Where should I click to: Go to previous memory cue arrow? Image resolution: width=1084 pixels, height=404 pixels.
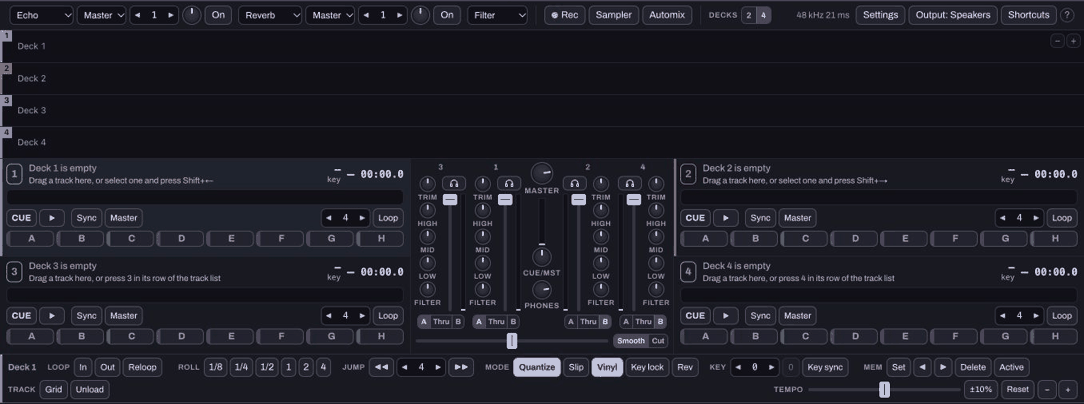click(x=922, y=367)
